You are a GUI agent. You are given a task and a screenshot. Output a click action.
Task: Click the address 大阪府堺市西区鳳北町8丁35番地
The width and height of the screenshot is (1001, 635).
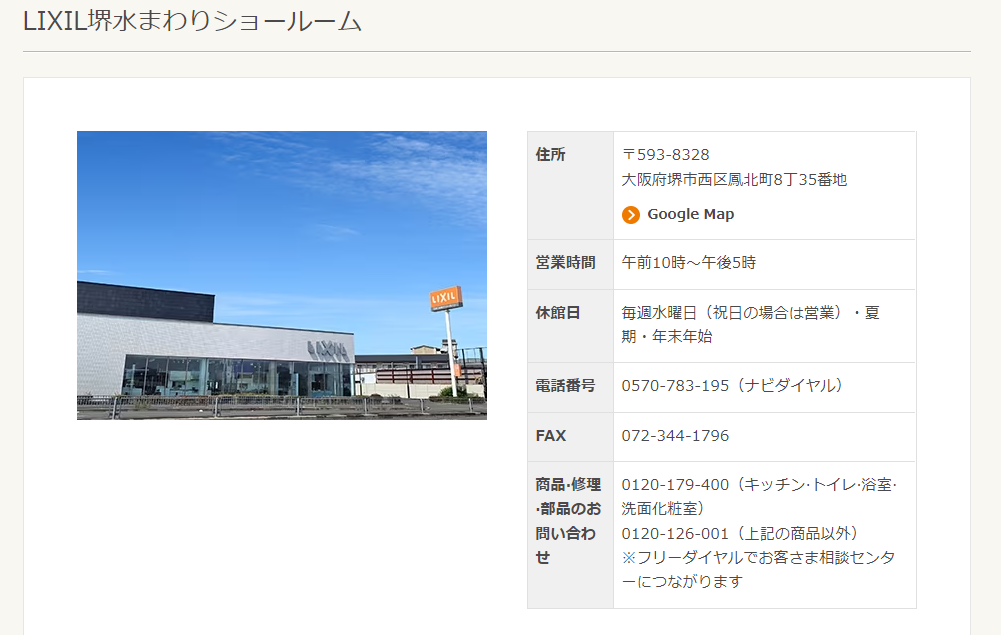tap(734, 180)
